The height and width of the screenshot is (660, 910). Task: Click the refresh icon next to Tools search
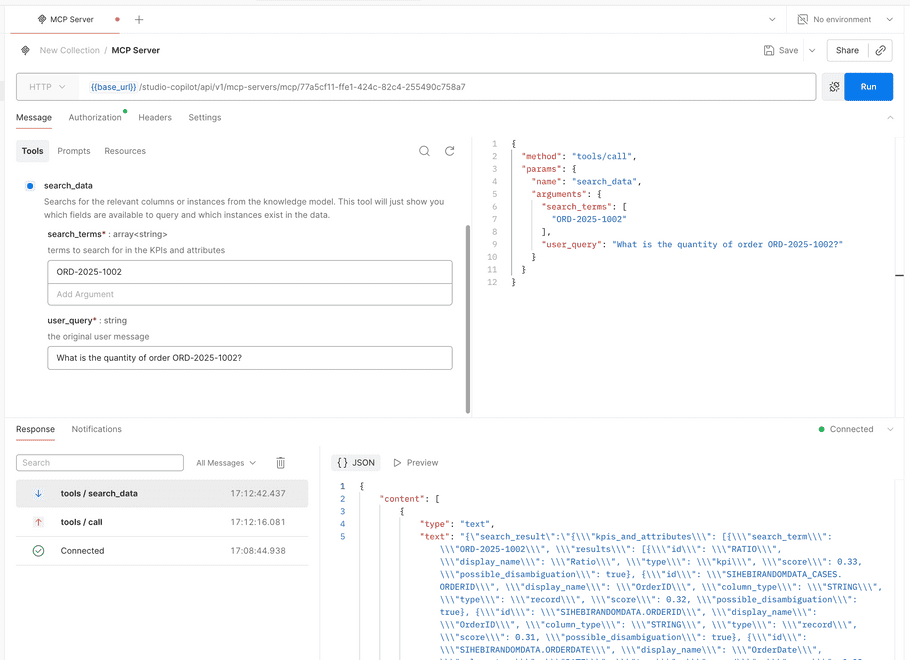click(x=449, y=150)
